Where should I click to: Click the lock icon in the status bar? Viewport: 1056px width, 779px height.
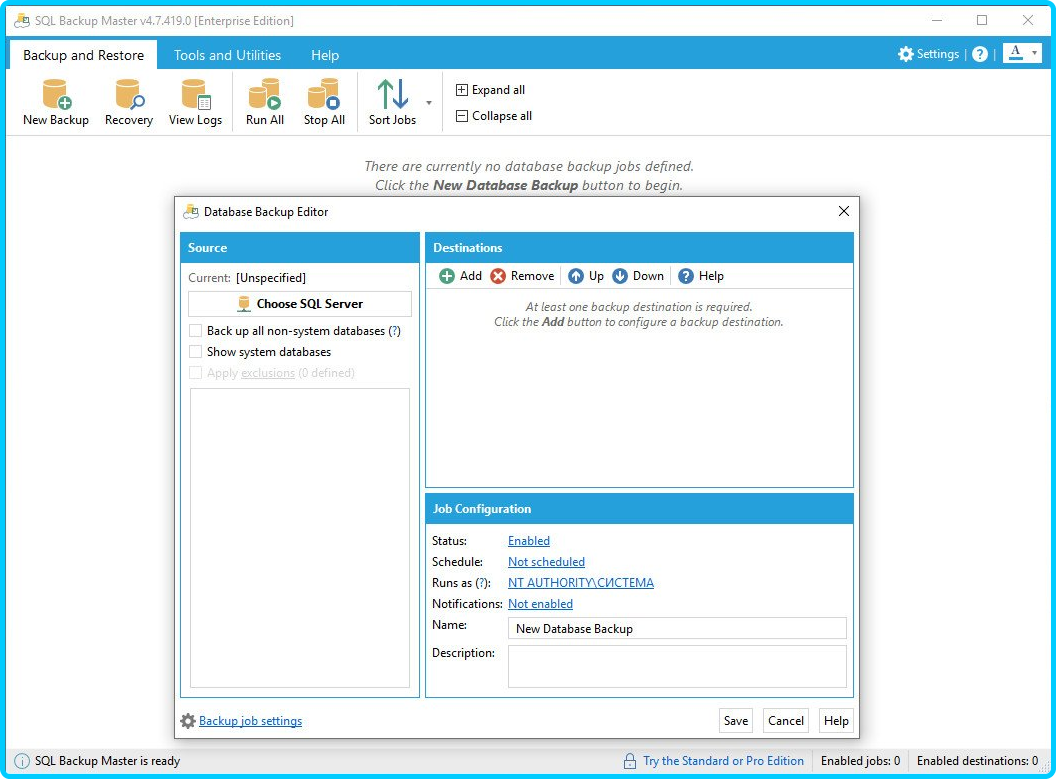click(x=630, y=761)
